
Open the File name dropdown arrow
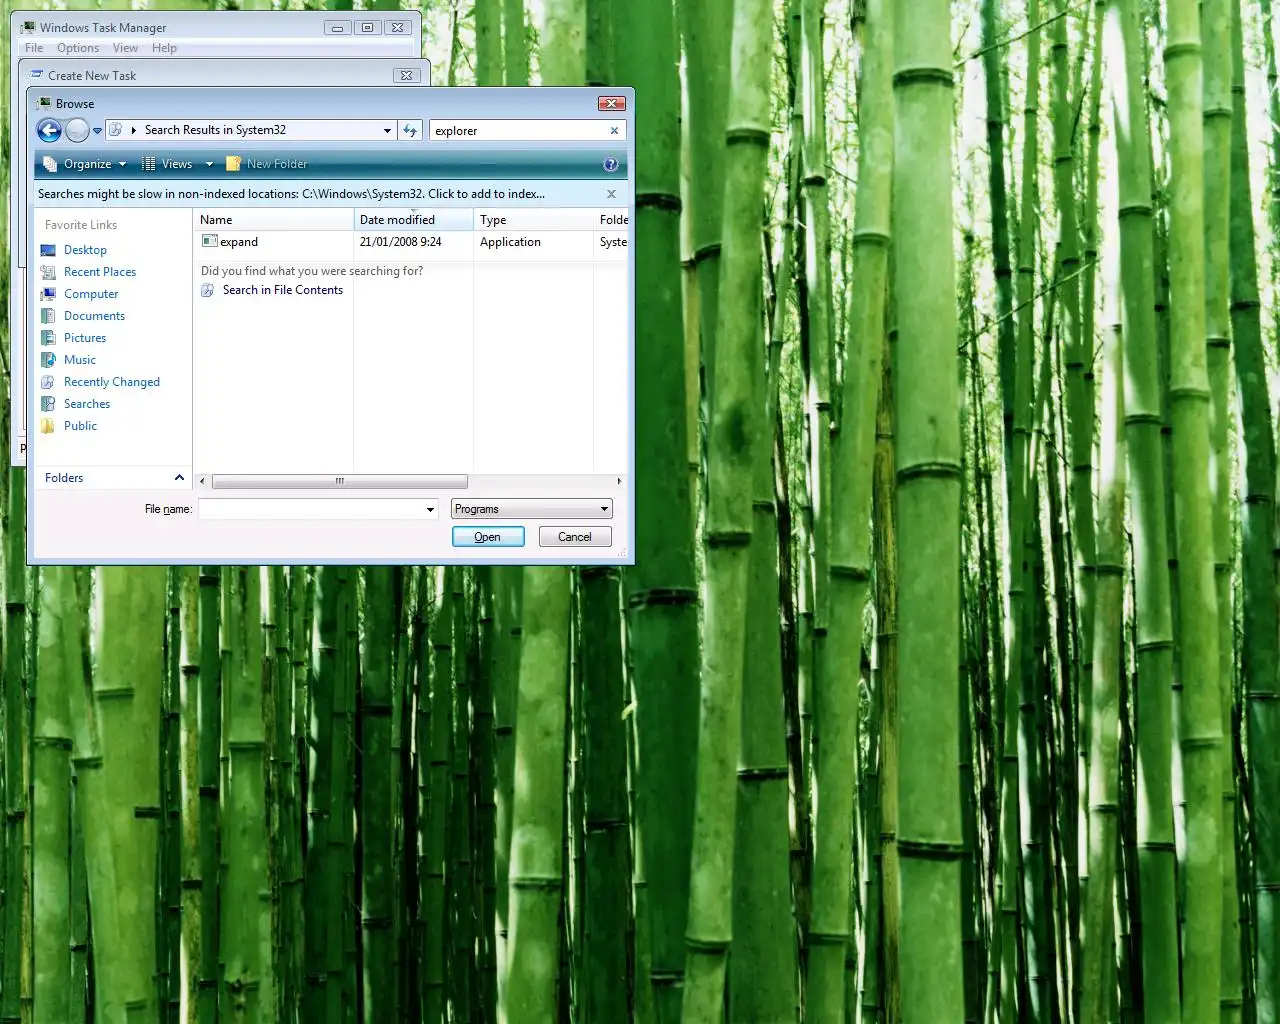pos(431,509)
